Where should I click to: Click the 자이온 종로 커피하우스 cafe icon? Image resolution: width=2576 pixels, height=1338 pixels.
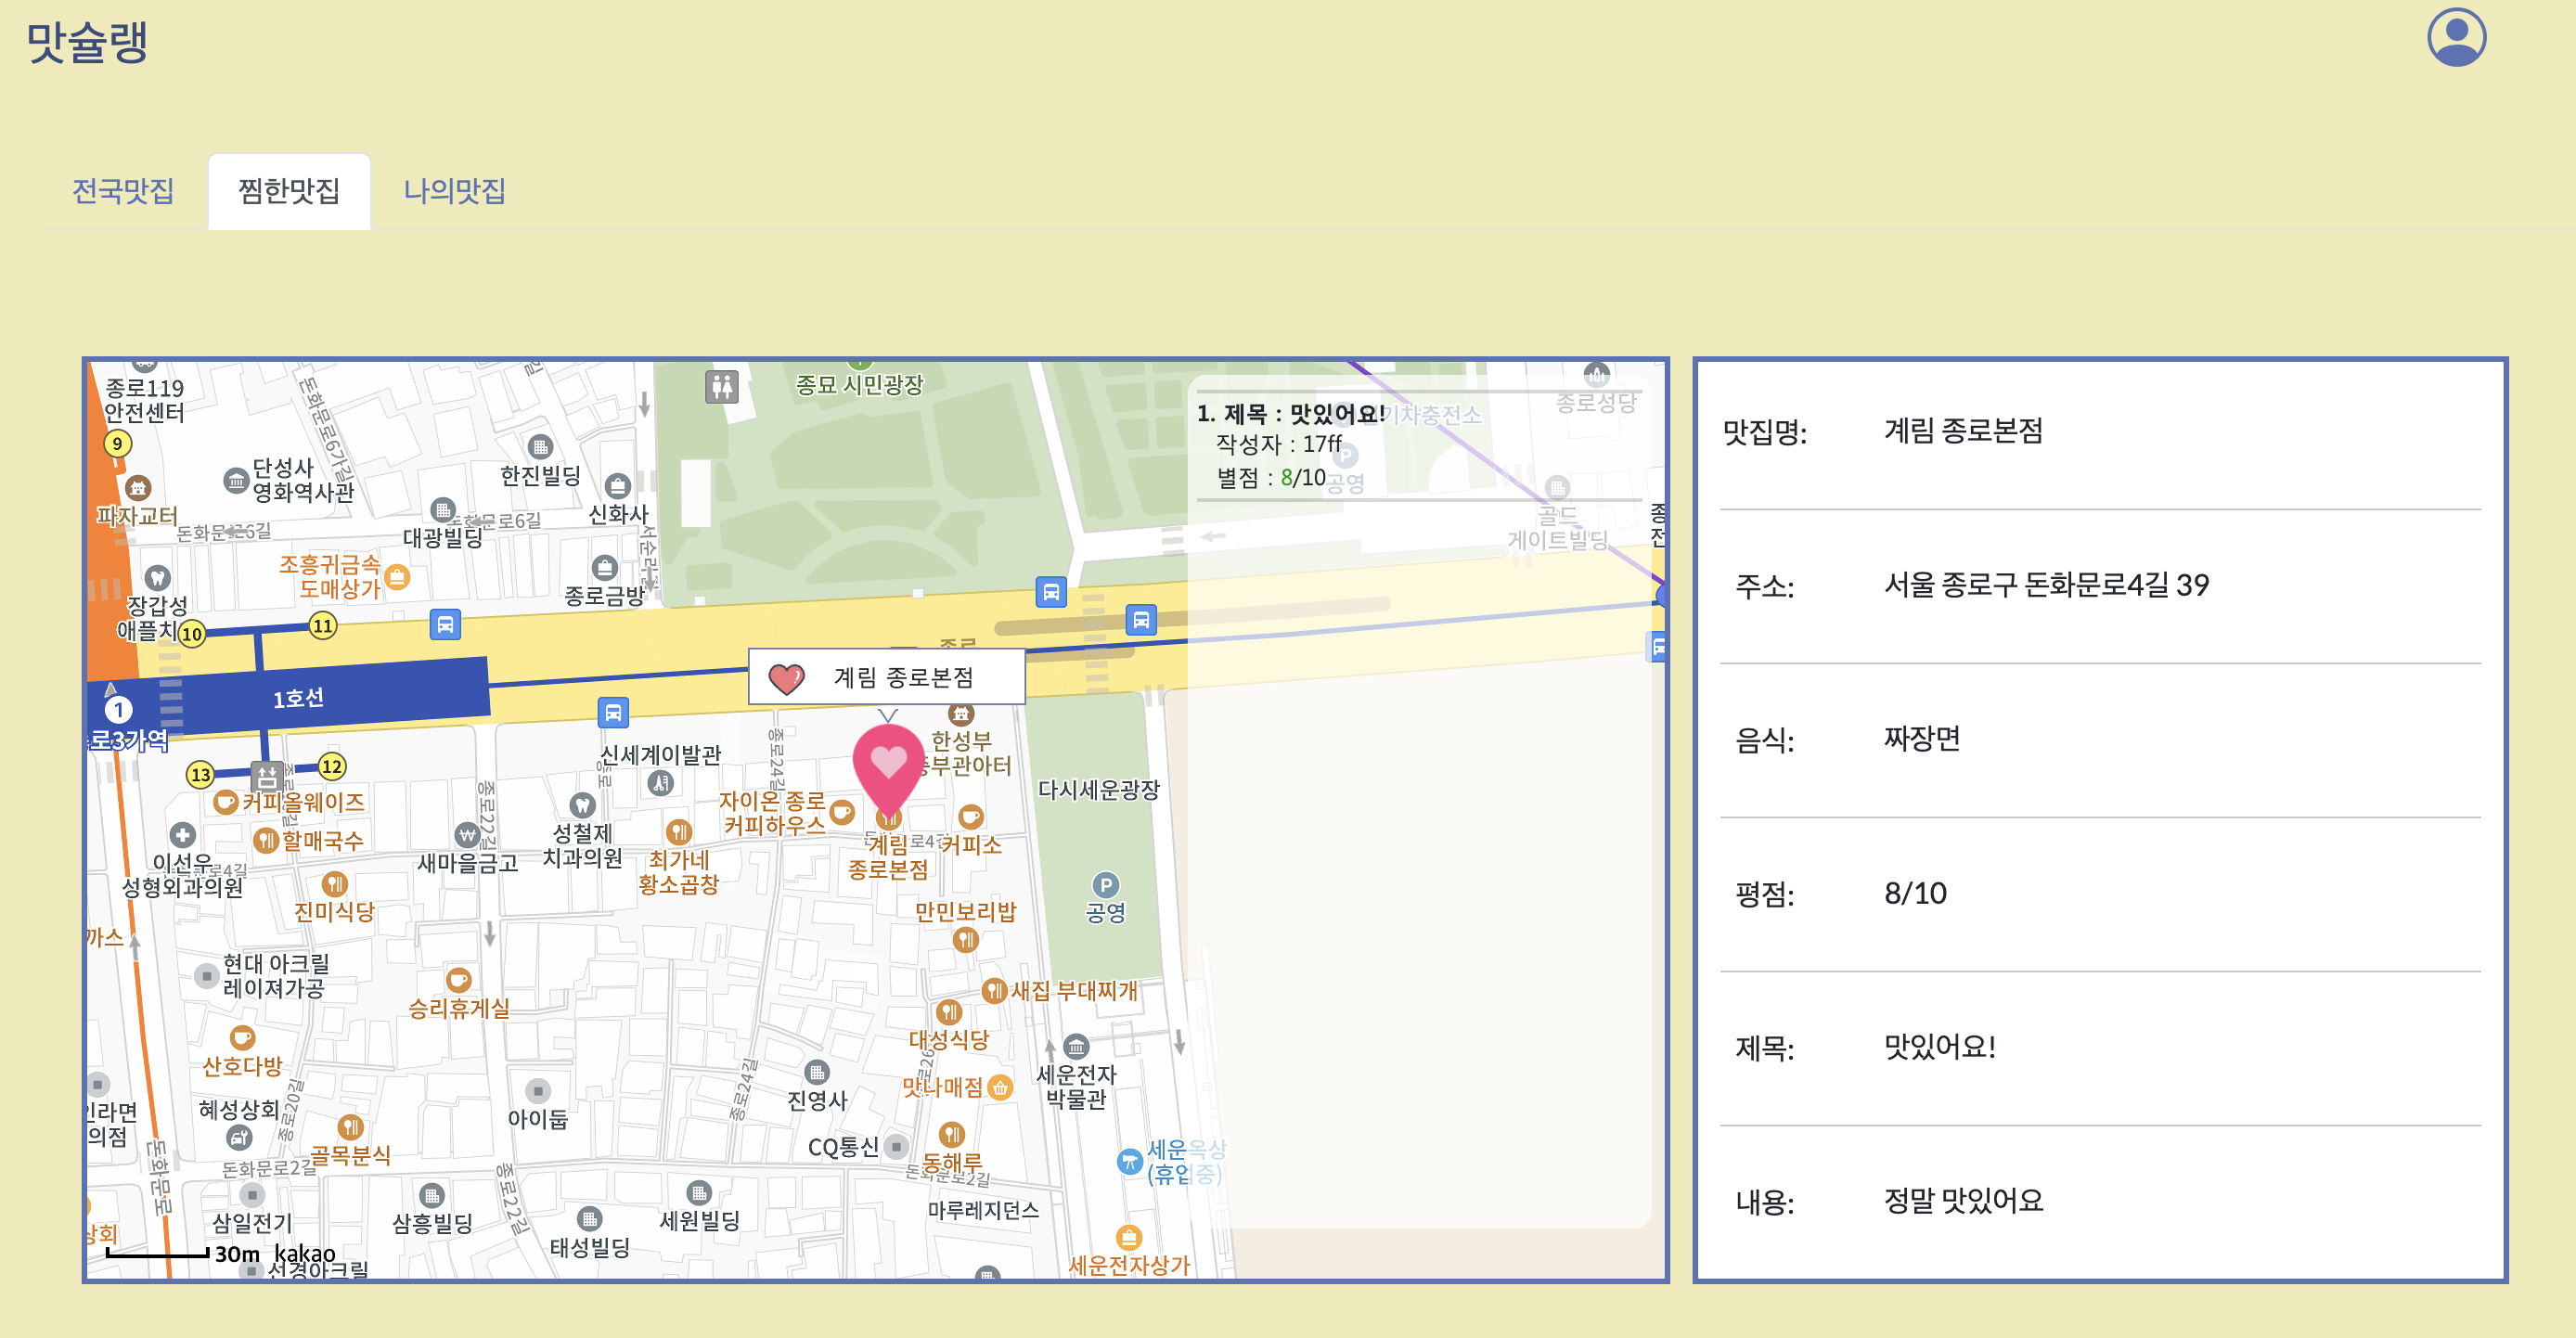[842, 811]
